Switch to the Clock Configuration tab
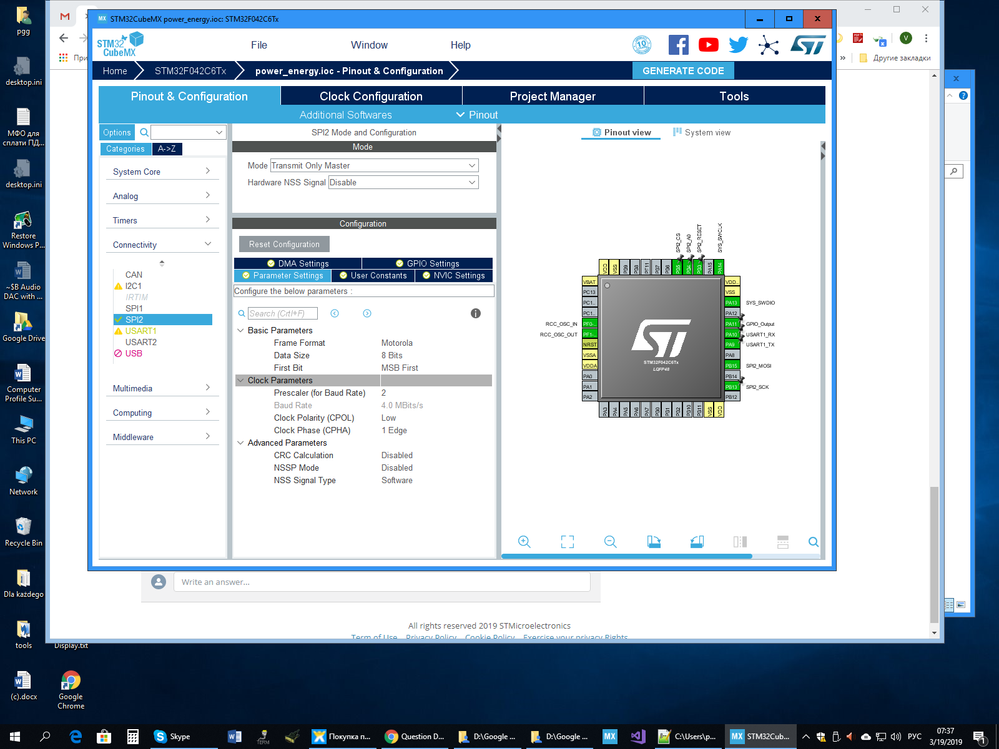The width and height of the screenshot is (999, 749). (x=371, y=96)
